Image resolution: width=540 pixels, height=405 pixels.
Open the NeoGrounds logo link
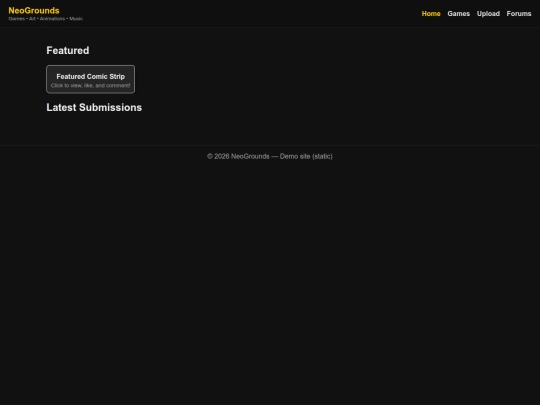point(34,11)
